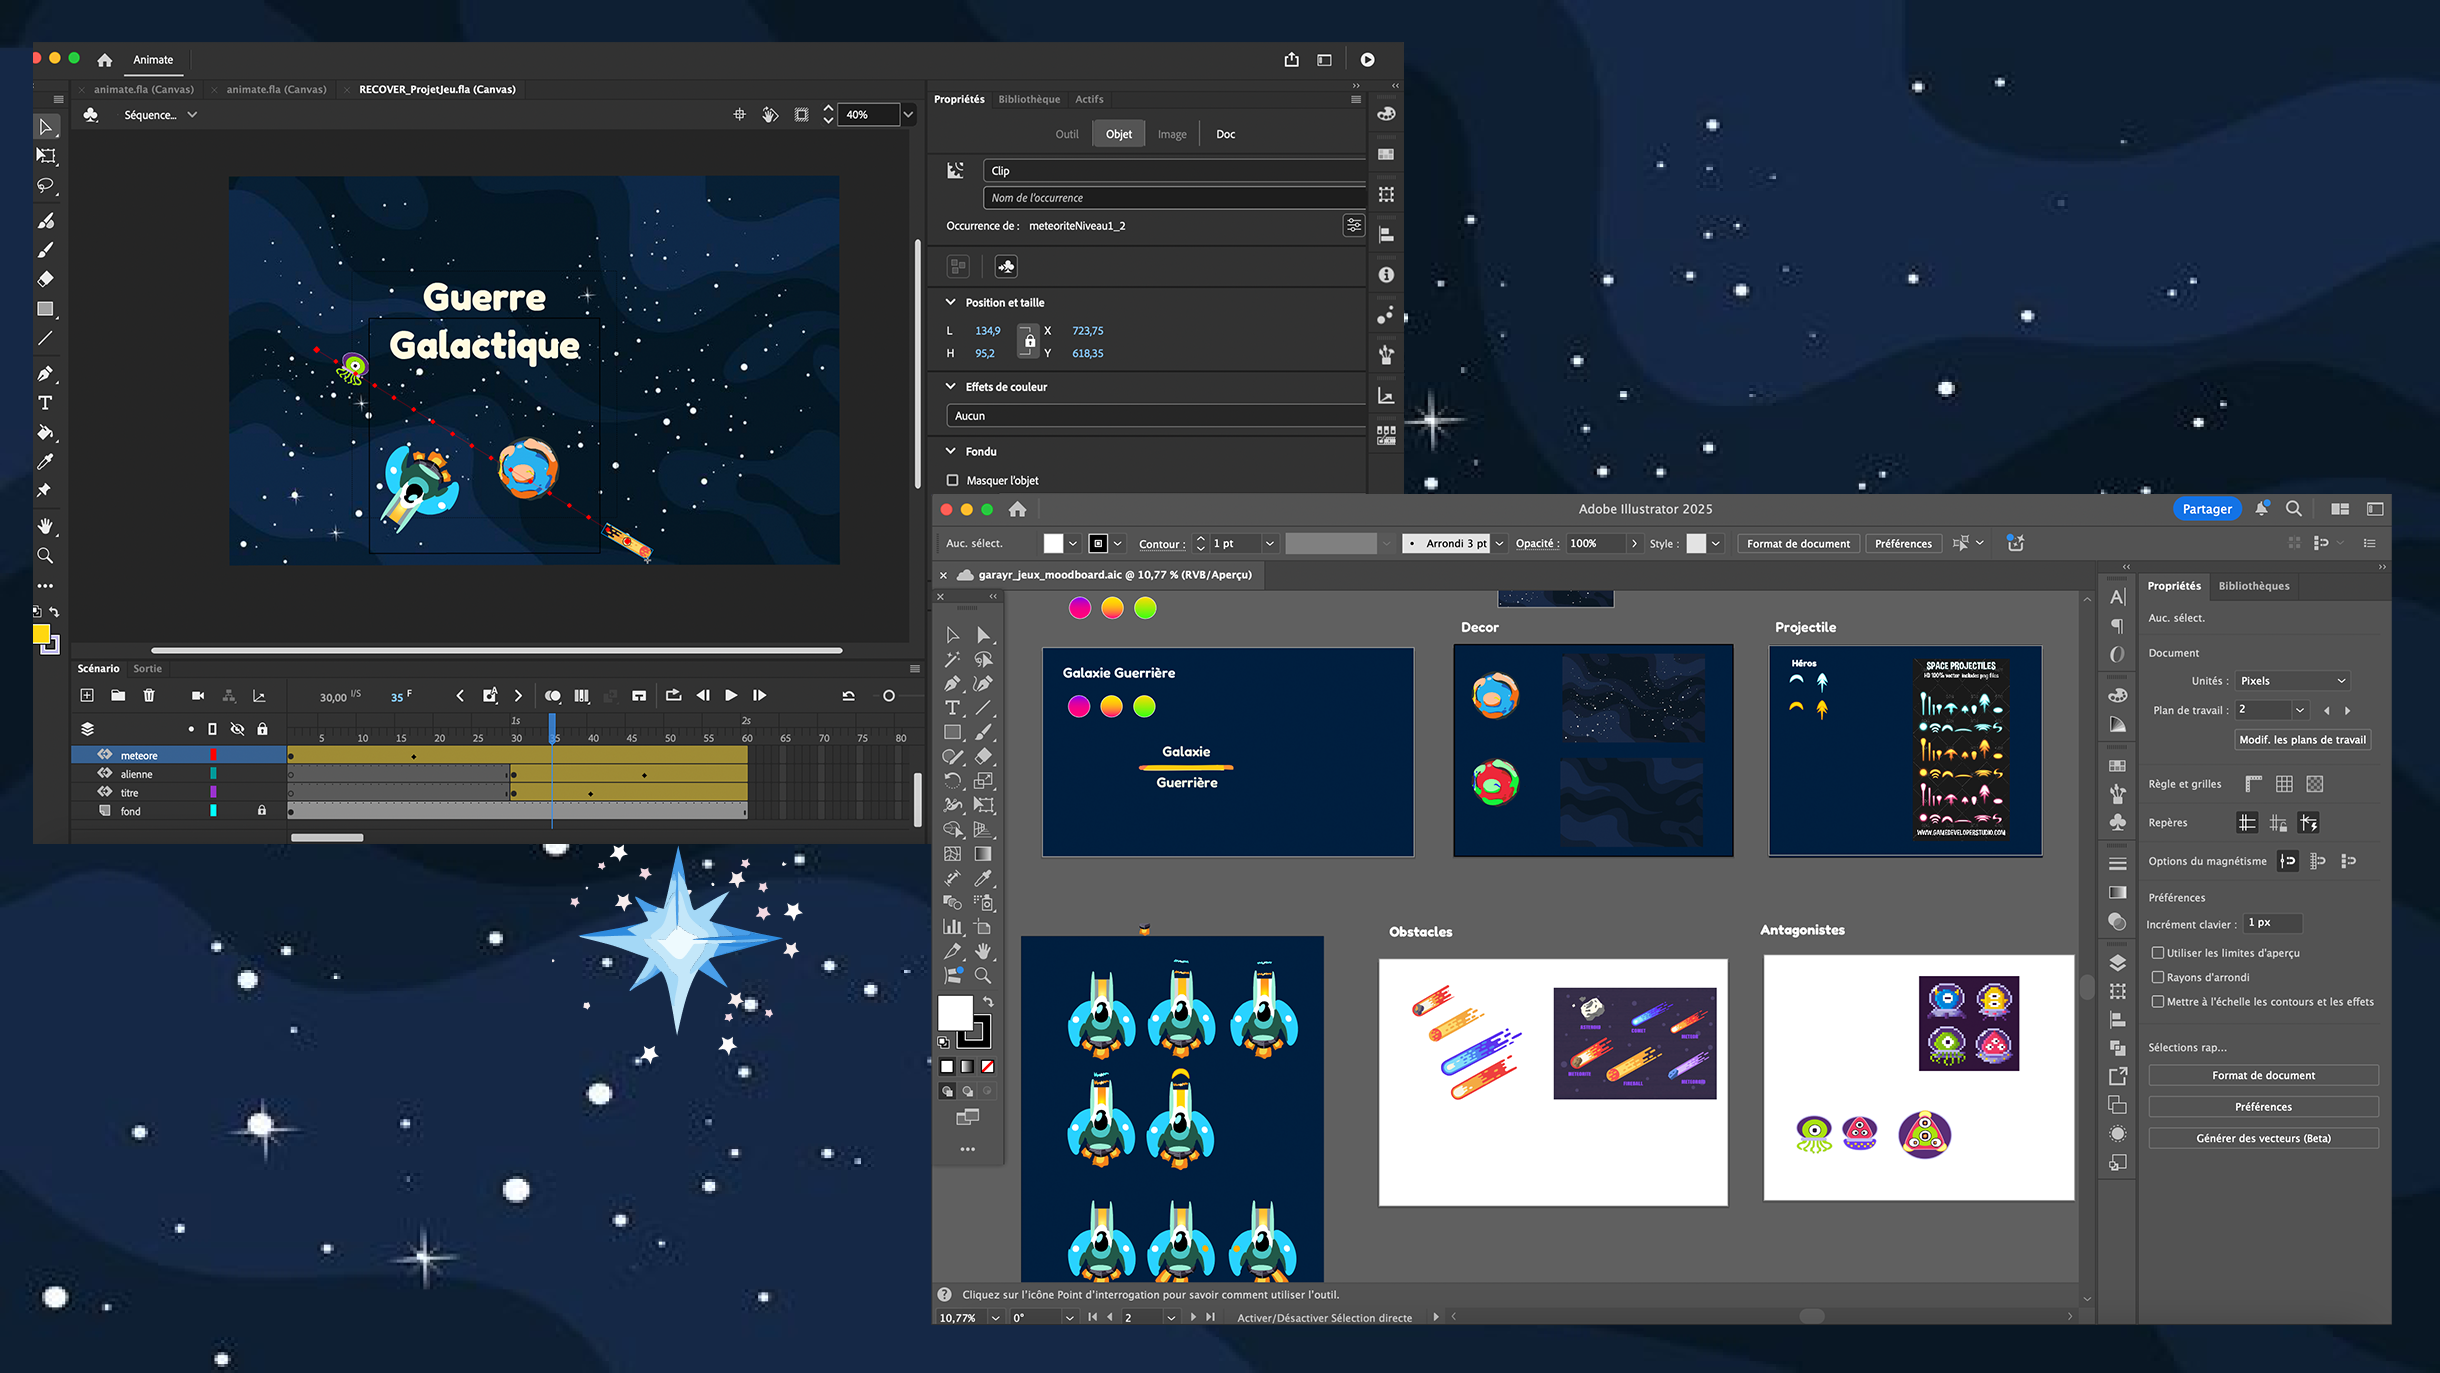
Task: Toggle lock on the fond layer
Action: pos(262,811)
